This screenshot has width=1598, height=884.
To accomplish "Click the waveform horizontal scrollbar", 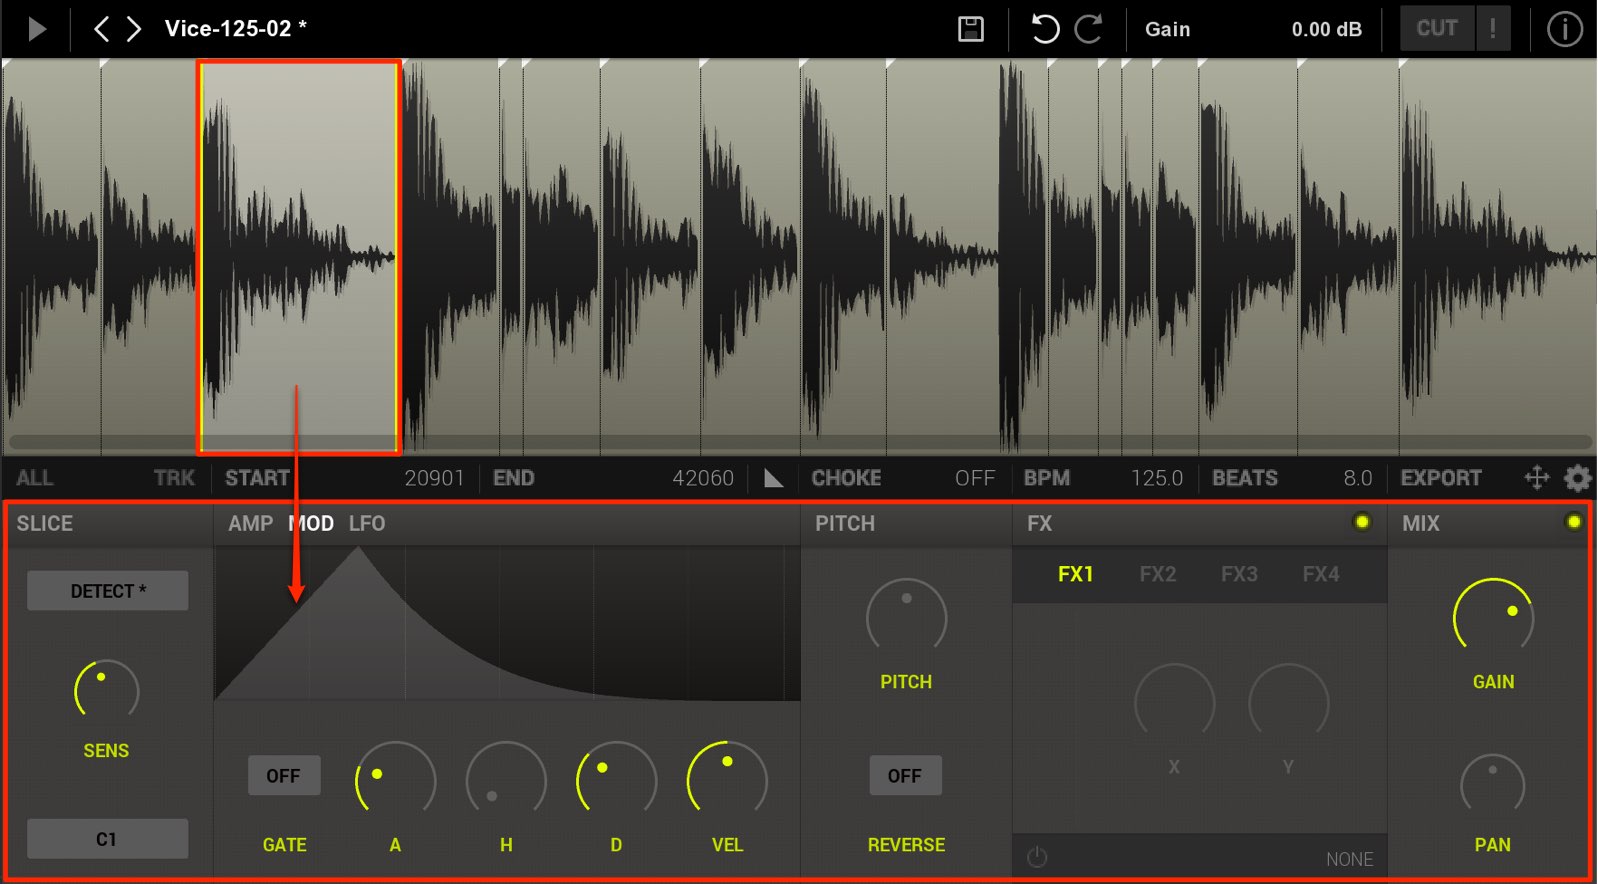I will [800, 441].
